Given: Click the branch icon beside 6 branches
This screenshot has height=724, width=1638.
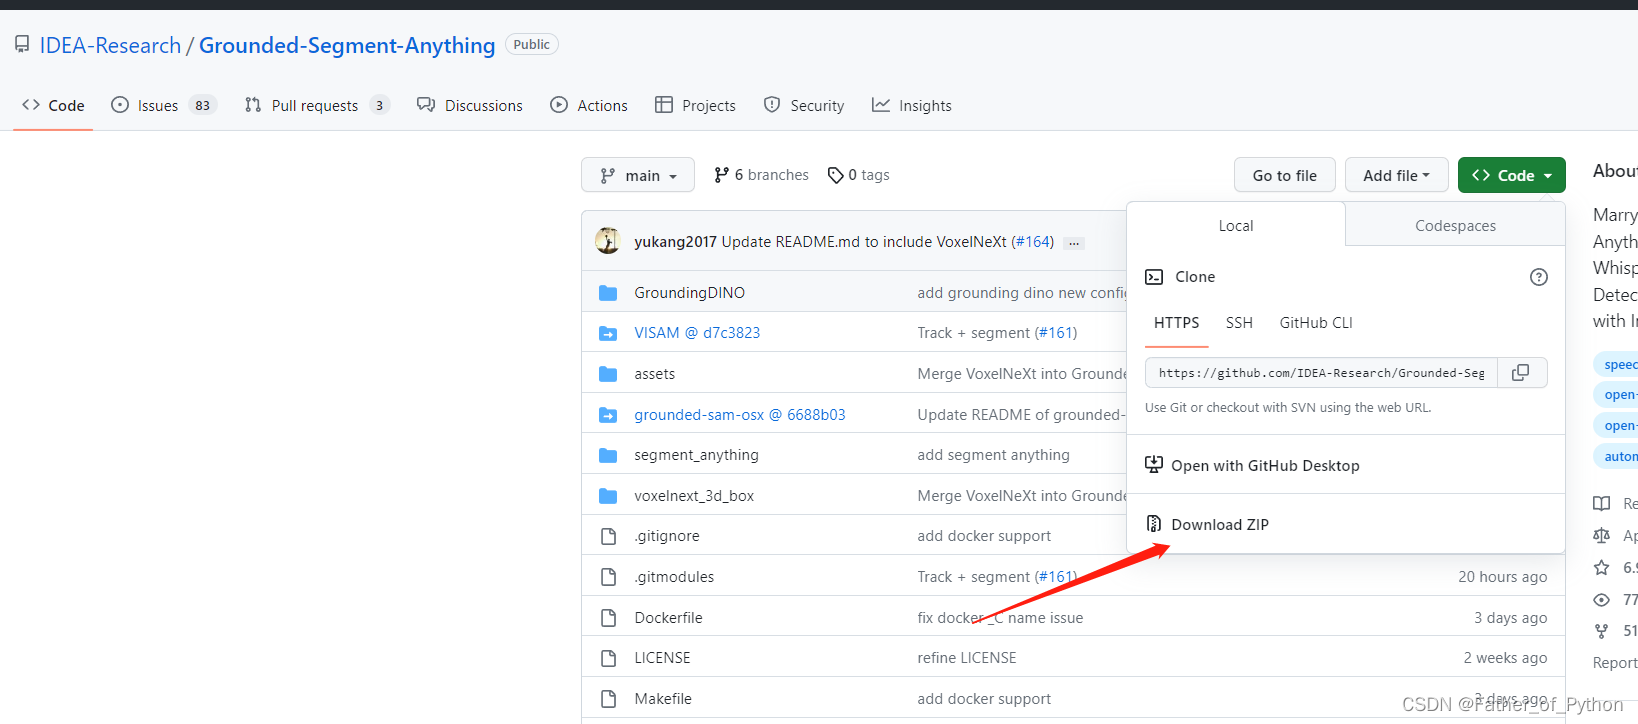Looking at the screenshot, I should 722,175.
